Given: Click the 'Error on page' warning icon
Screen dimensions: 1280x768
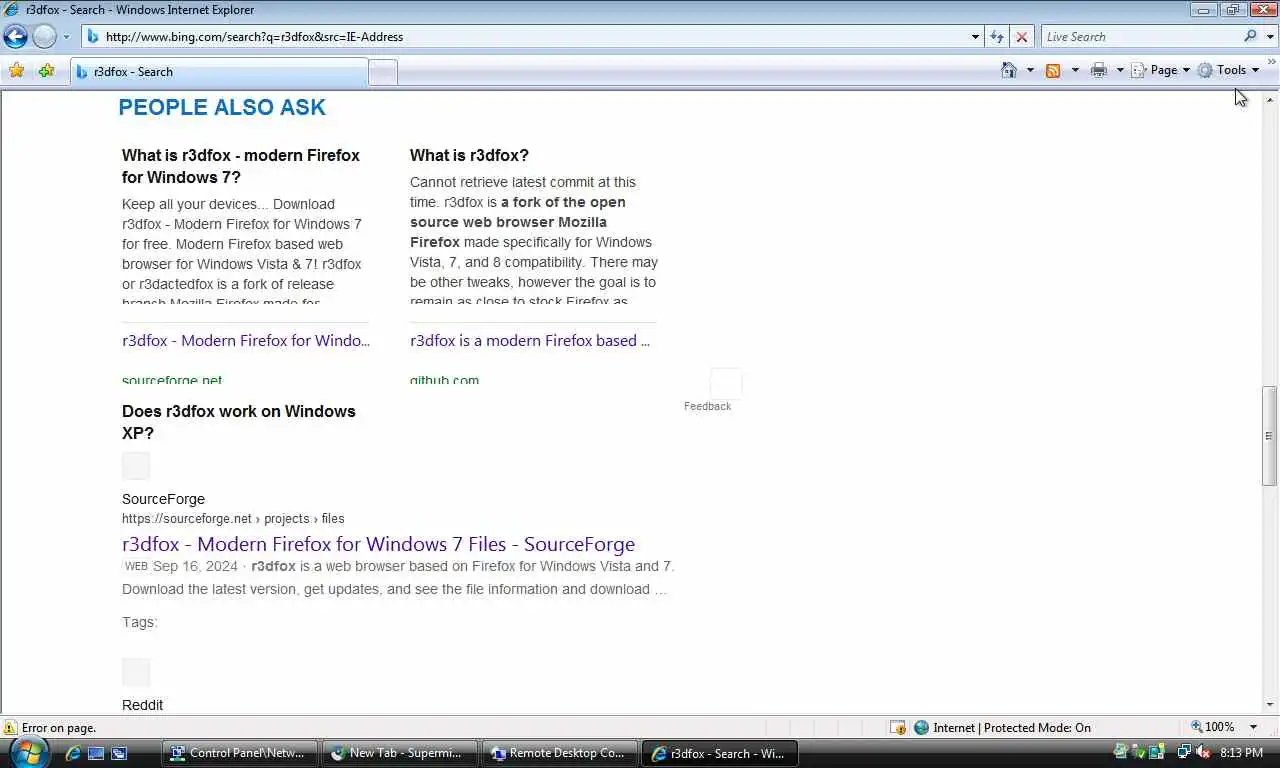Looking at the screenshot, I should (x=10, y=727).
